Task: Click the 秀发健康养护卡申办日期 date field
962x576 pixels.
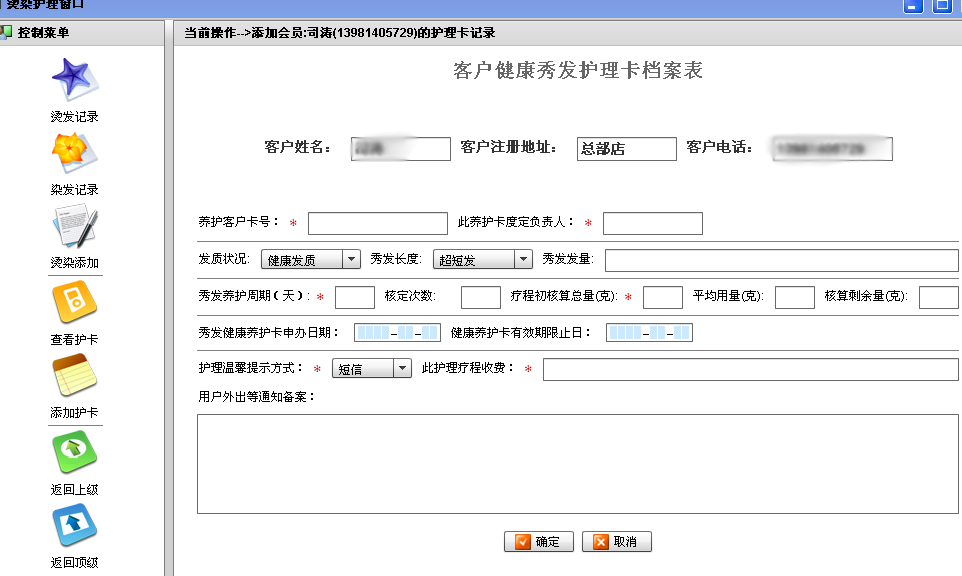Action: coord(398,332)
